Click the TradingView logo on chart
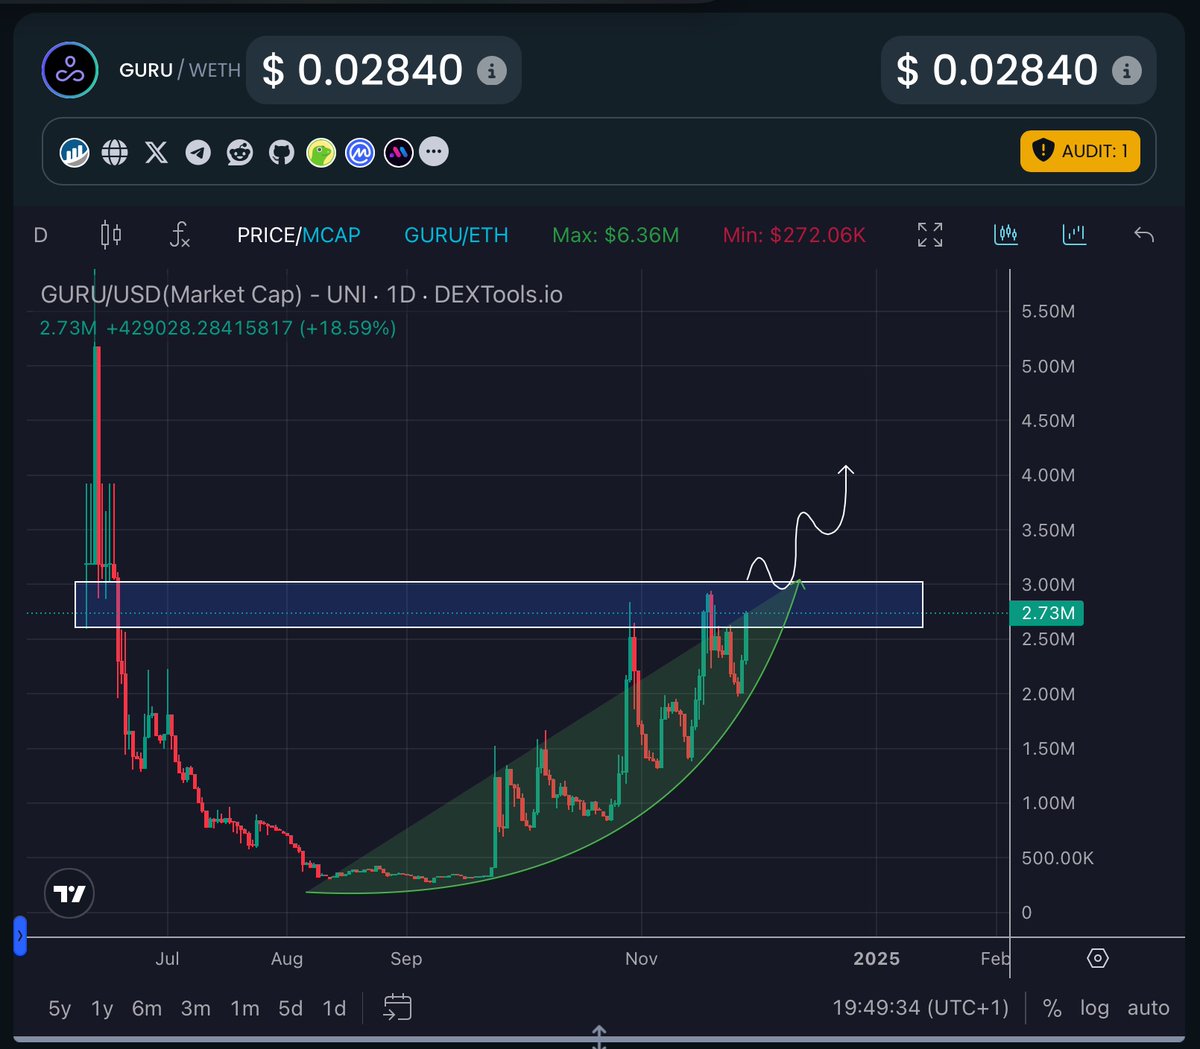The width and height of the screenshot is (1200, 1049). pyautogui.click(x=70, y=893)
